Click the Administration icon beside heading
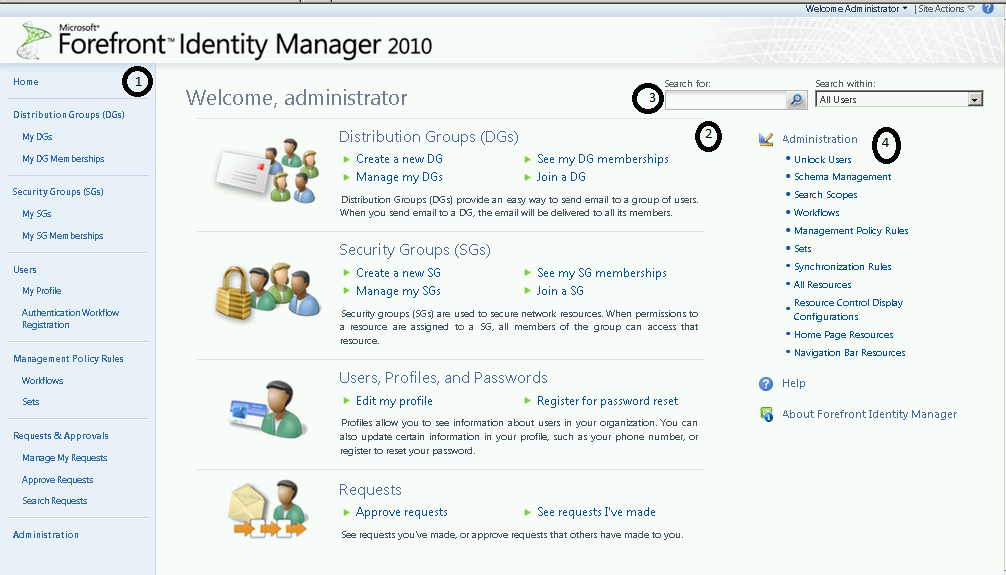The width and height of the screenshot is (1006, 575). pos(766,139)
